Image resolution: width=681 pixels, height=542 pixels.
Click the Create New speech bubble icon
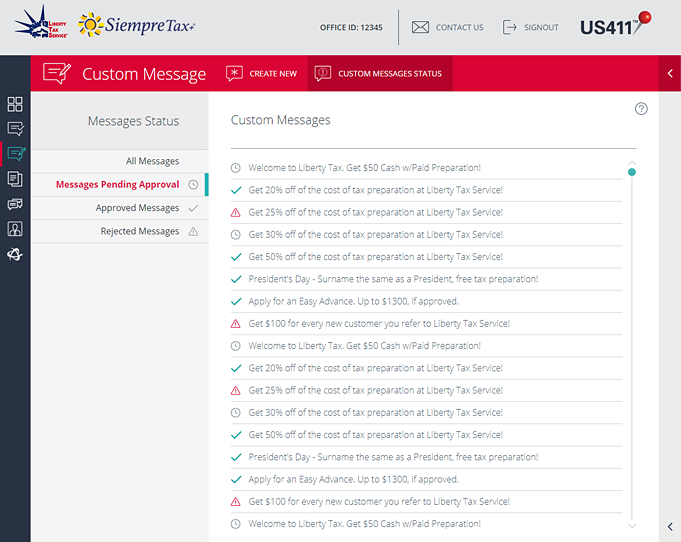coord(234,73)
